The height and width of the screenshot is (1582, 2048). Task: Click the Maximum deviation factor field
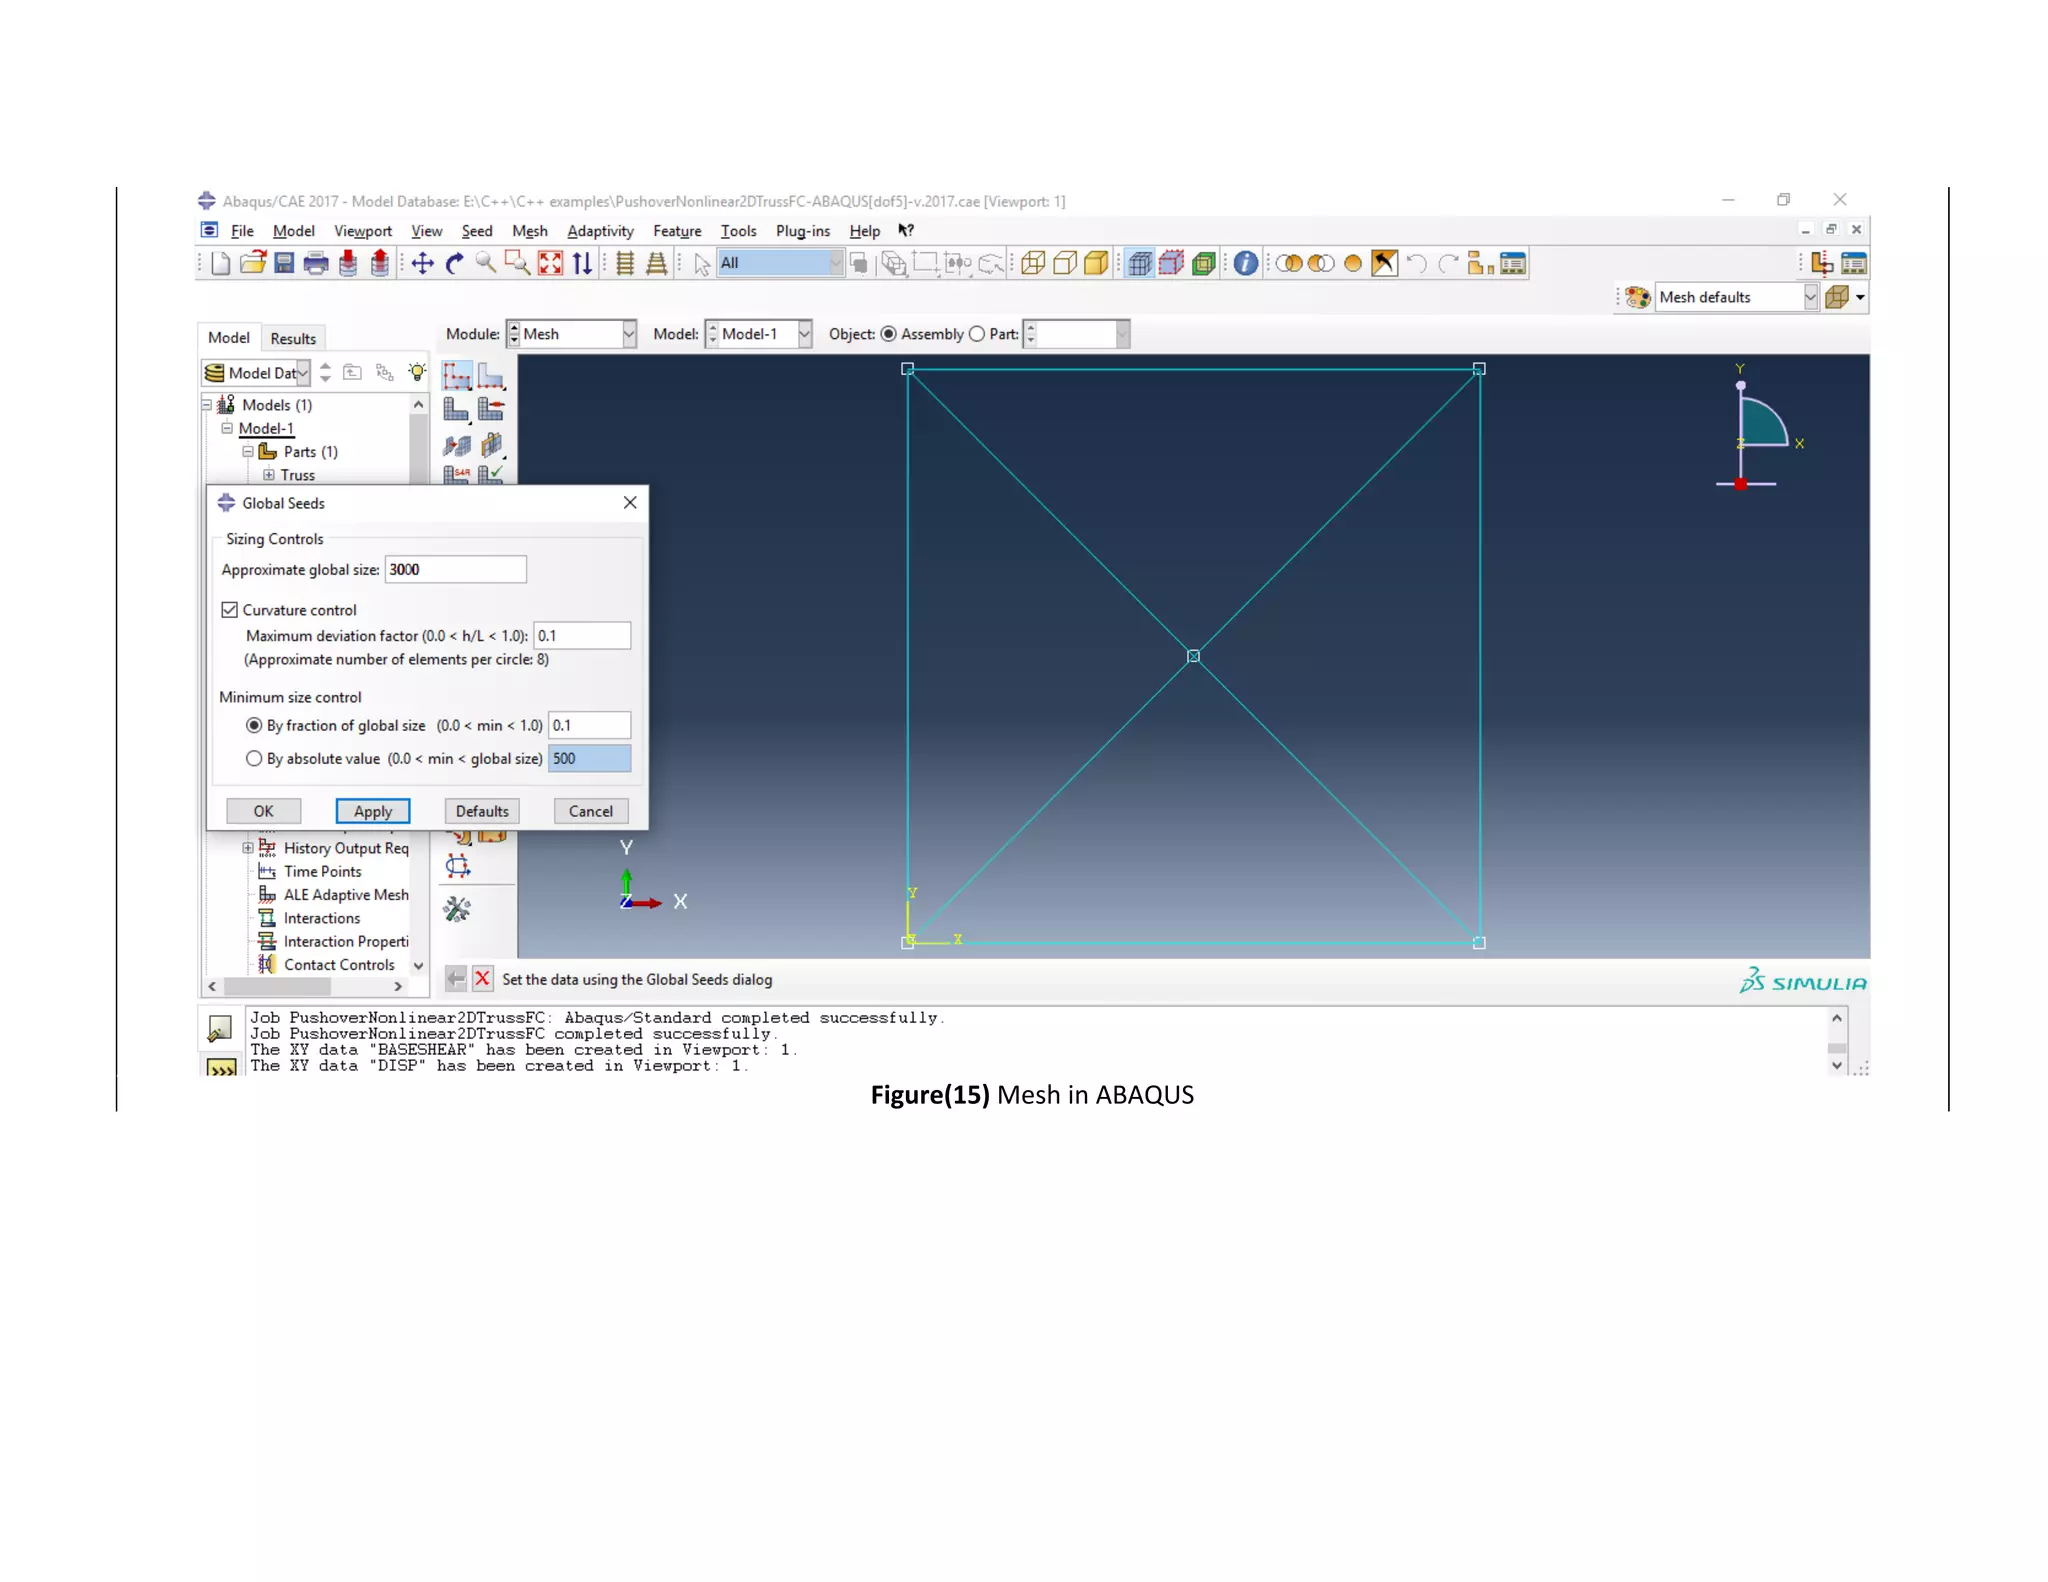click(582, 636)
